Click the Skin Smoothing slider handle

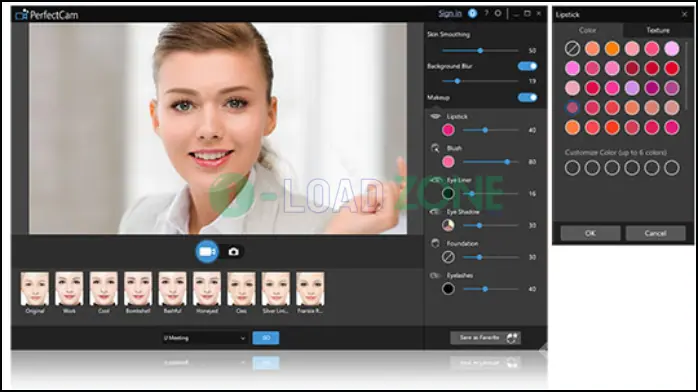tap(480, 51)
